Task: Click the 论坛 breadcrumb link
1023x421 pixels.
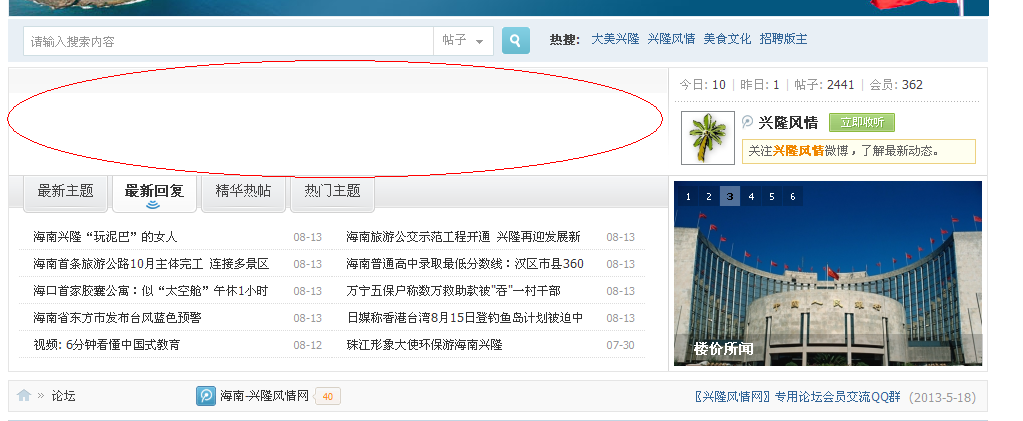Action: pos(63,396)
